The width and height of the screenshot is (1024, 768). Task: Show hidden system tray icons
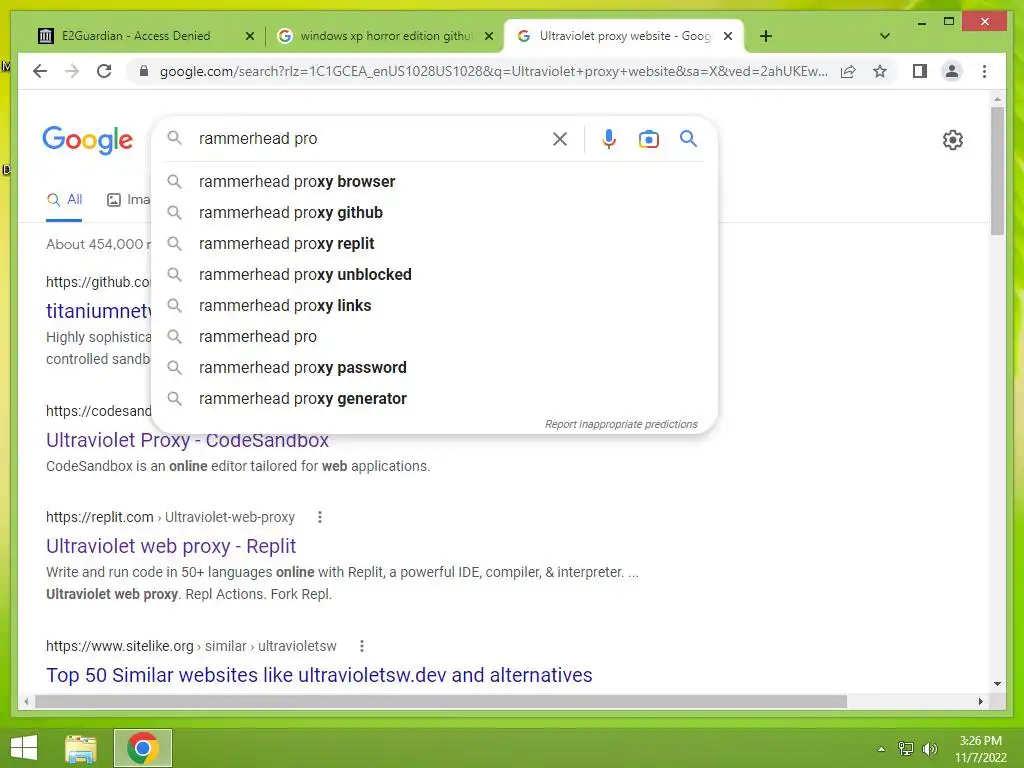882,749
